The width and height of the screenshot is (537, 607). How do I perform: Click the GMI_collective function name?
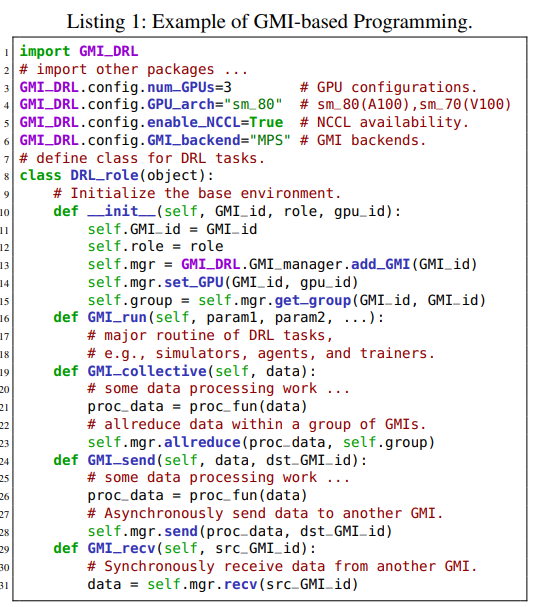(147, 371)
